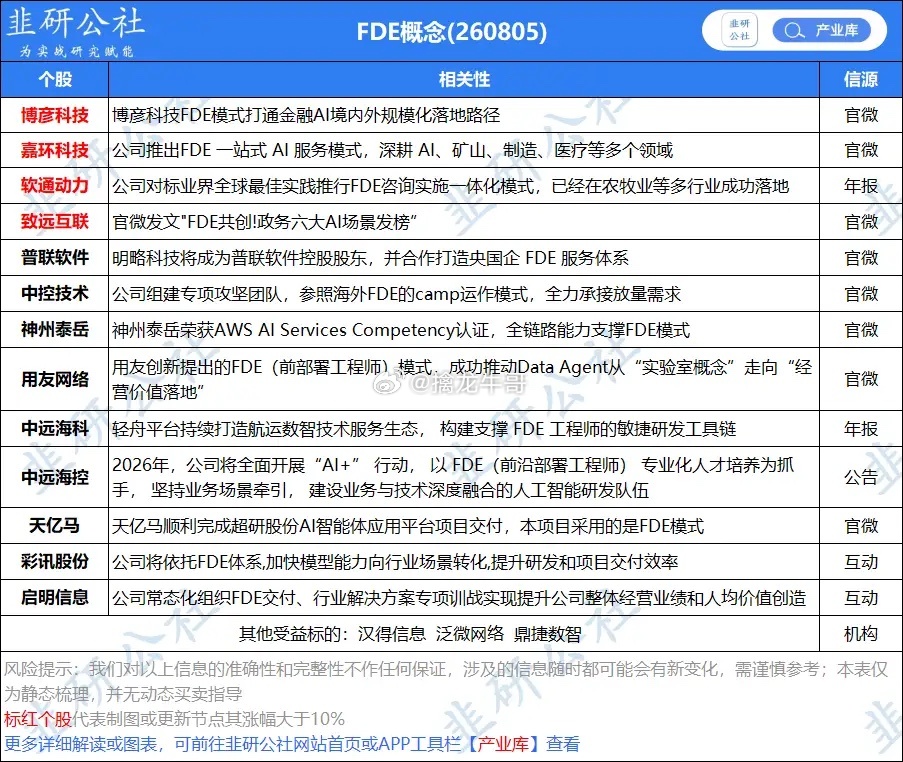Click stock name 软通动力
Viewport: 903px width, 762px height.
pos(55,185)
